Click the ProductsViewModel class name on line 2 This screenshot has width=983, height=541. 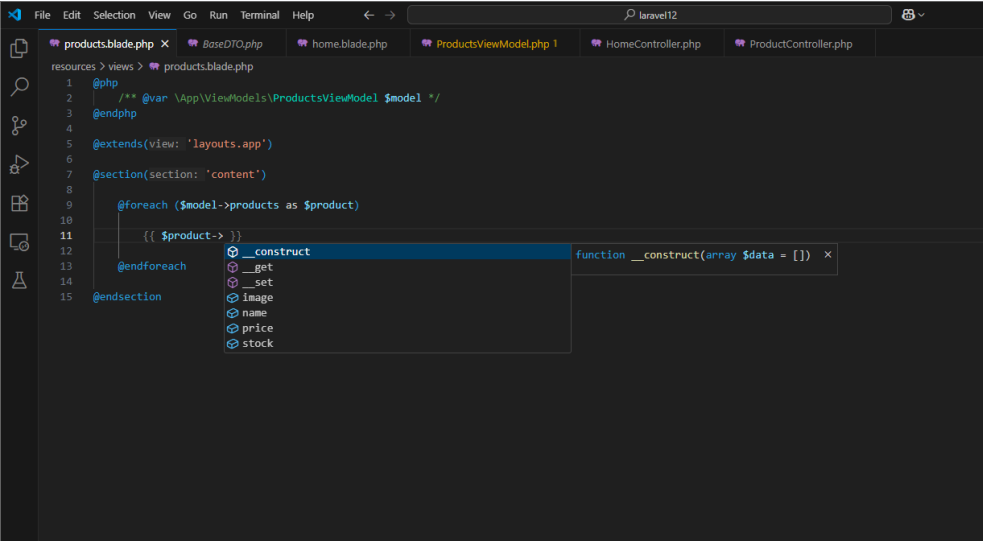coord(325,98)
